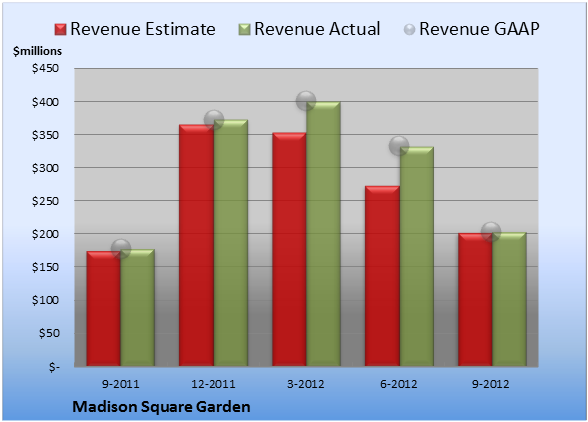Click the $200 axis value

(x=45, y=234)
